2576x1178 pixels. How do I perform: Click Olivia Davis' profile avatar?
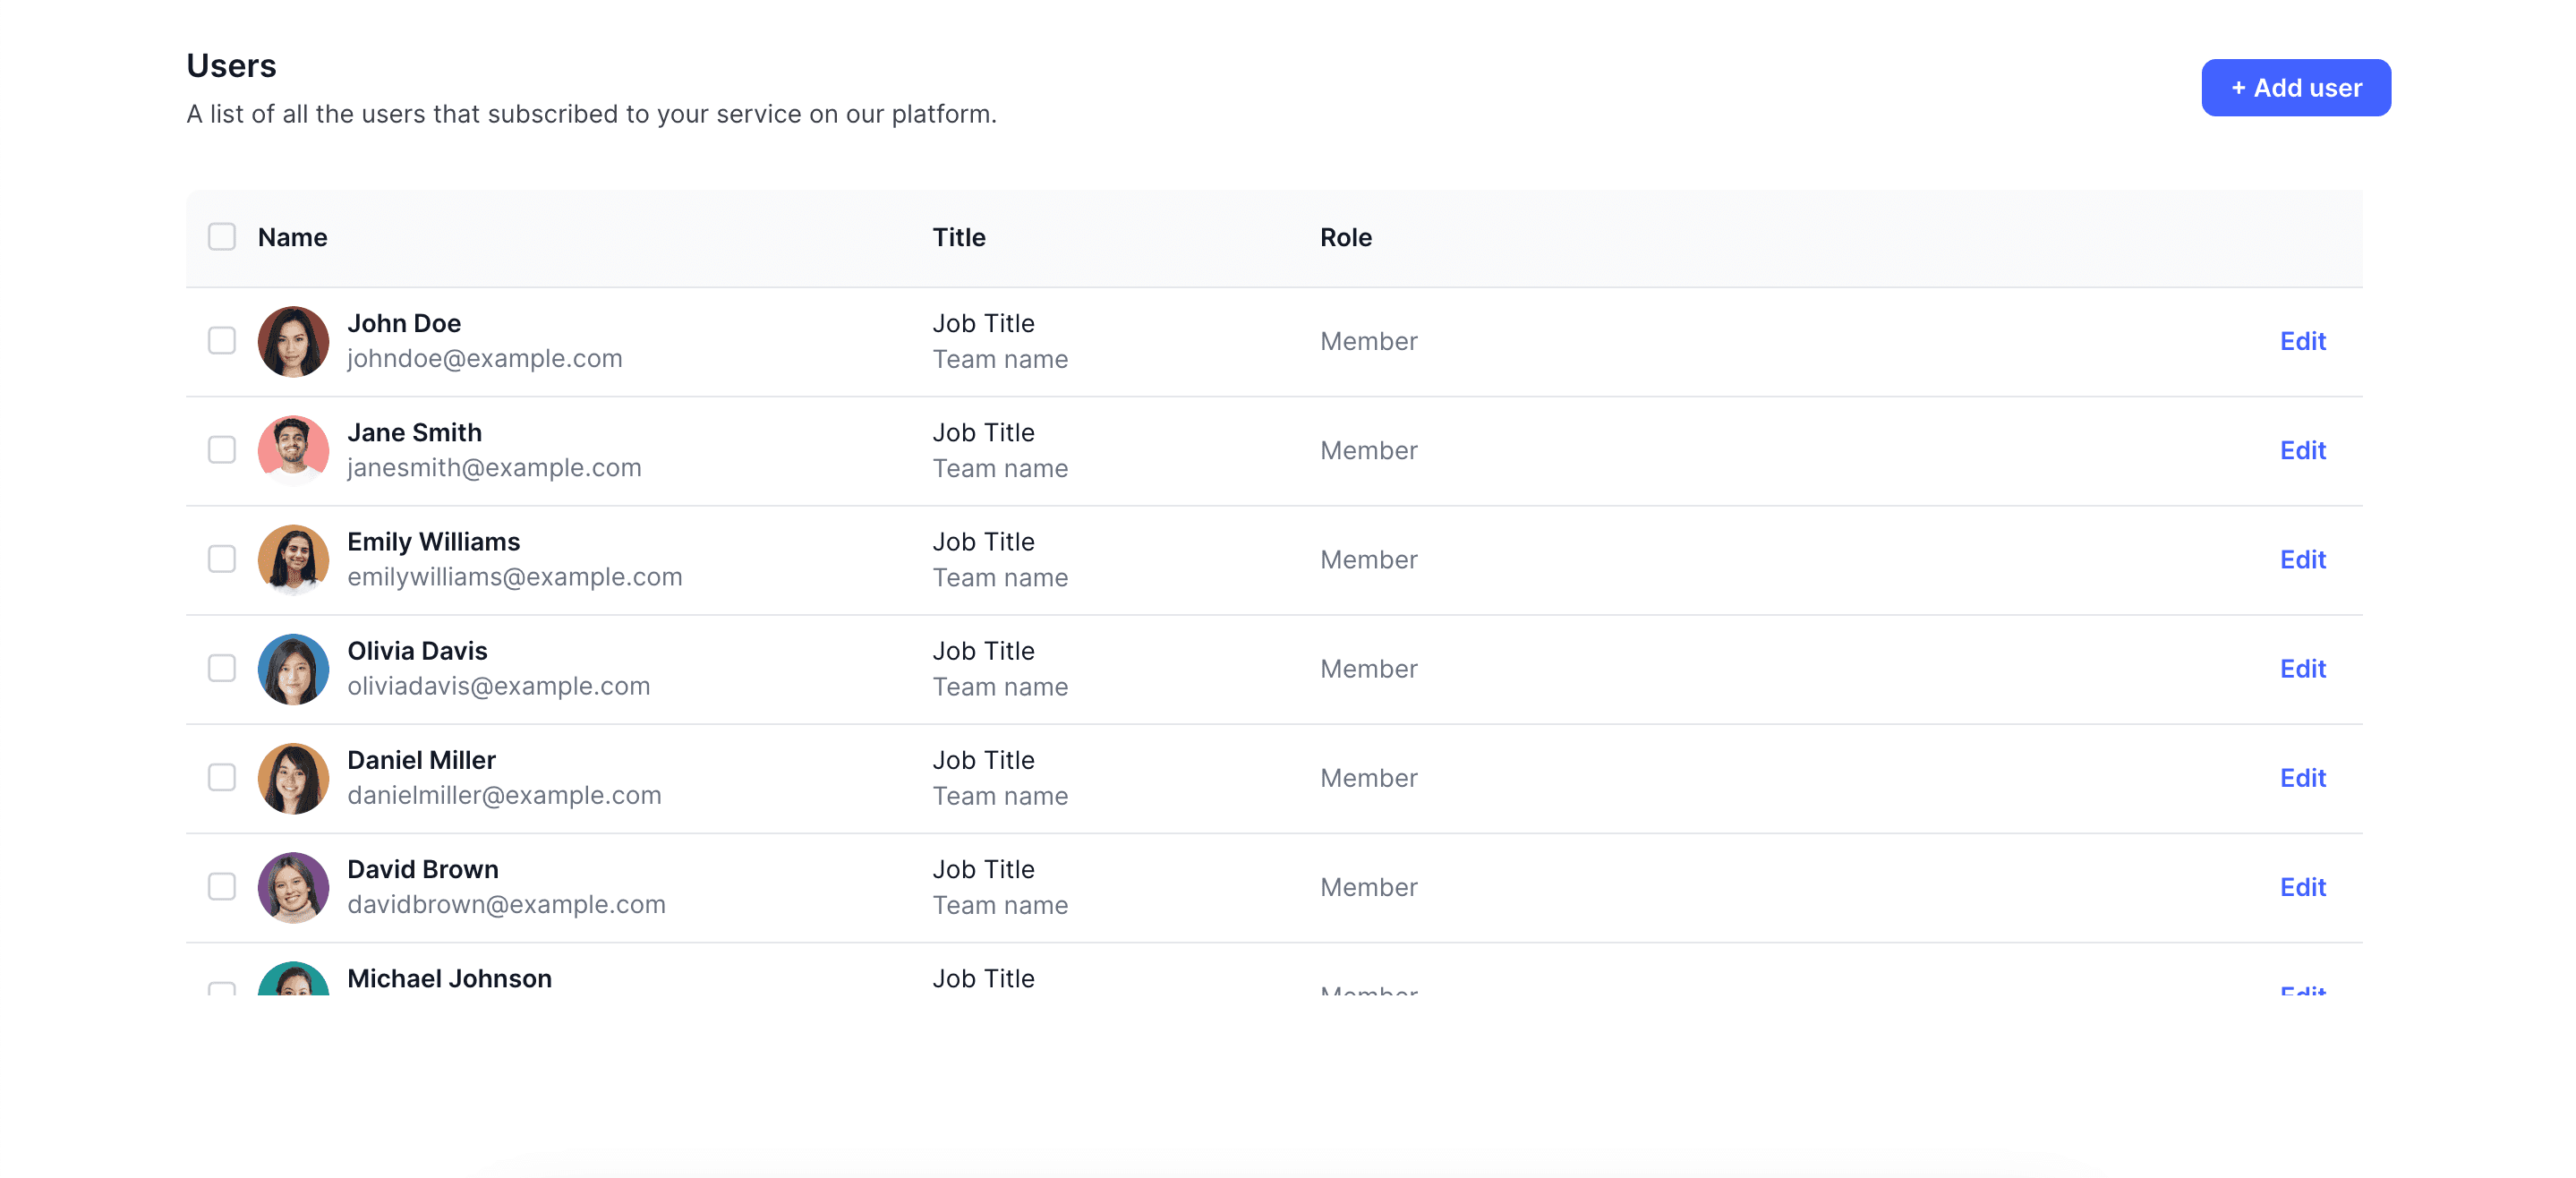coord(293,668)
